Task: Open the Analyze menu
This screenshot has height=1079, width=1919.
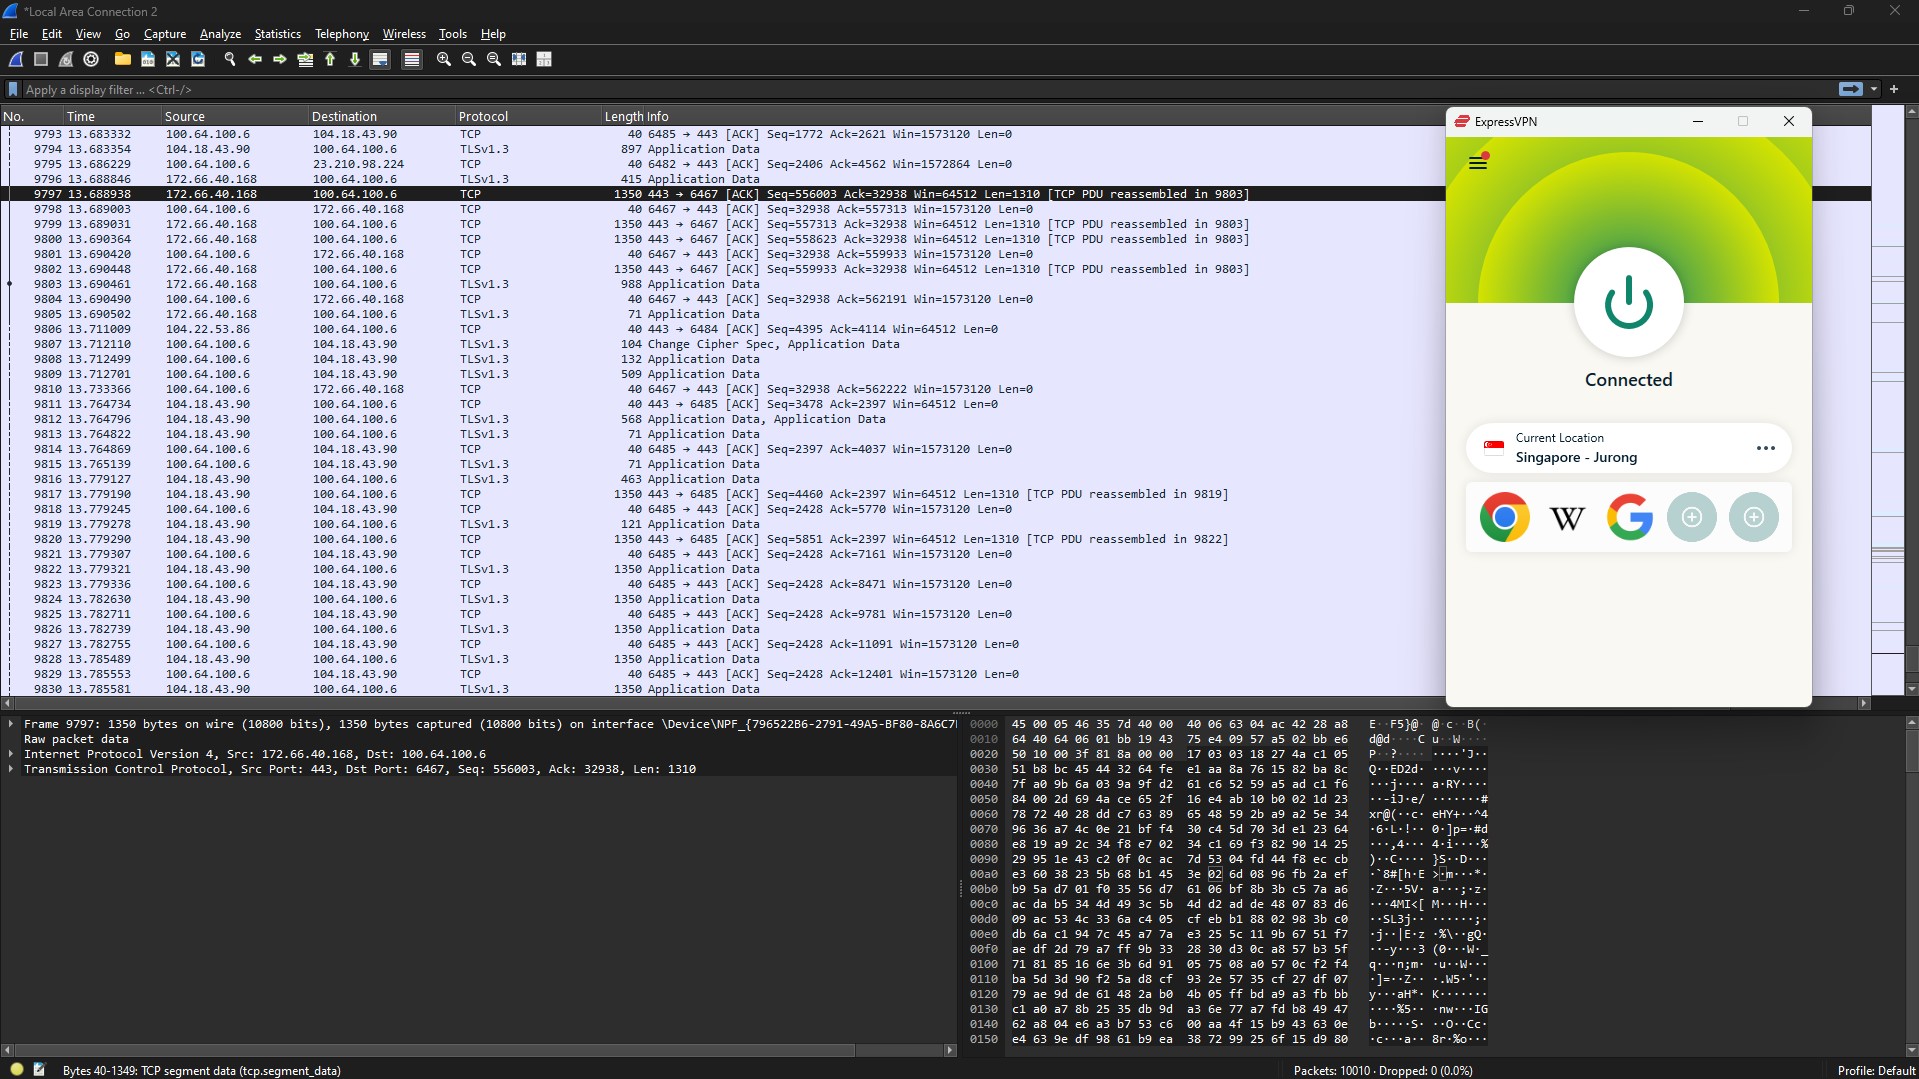Action: point(220,34)
